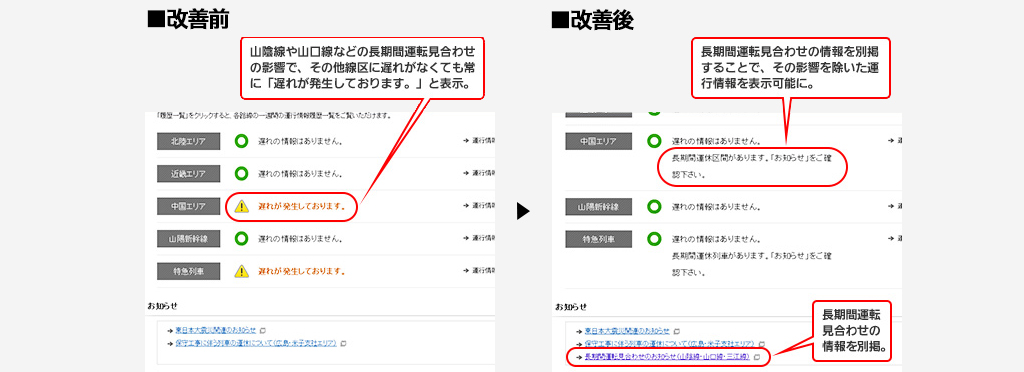Click 長期間運休区間があります notice in after panel

pos(751,166)
